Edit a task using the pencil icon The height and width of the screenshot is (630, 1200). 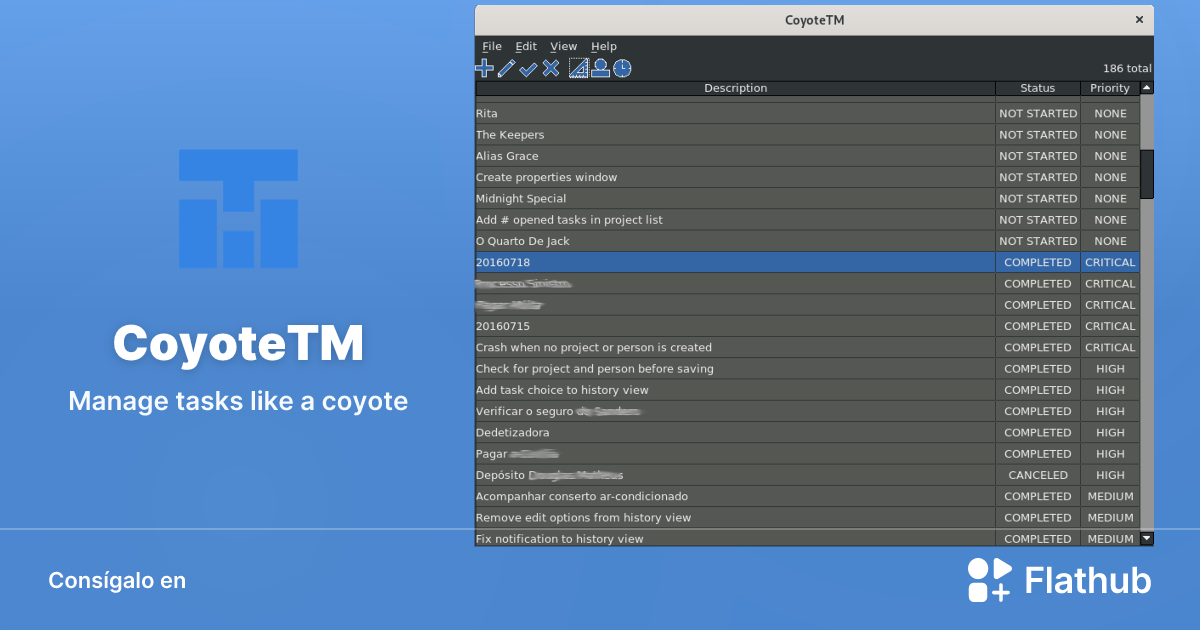pyautogui.click(x=507, y=68)
